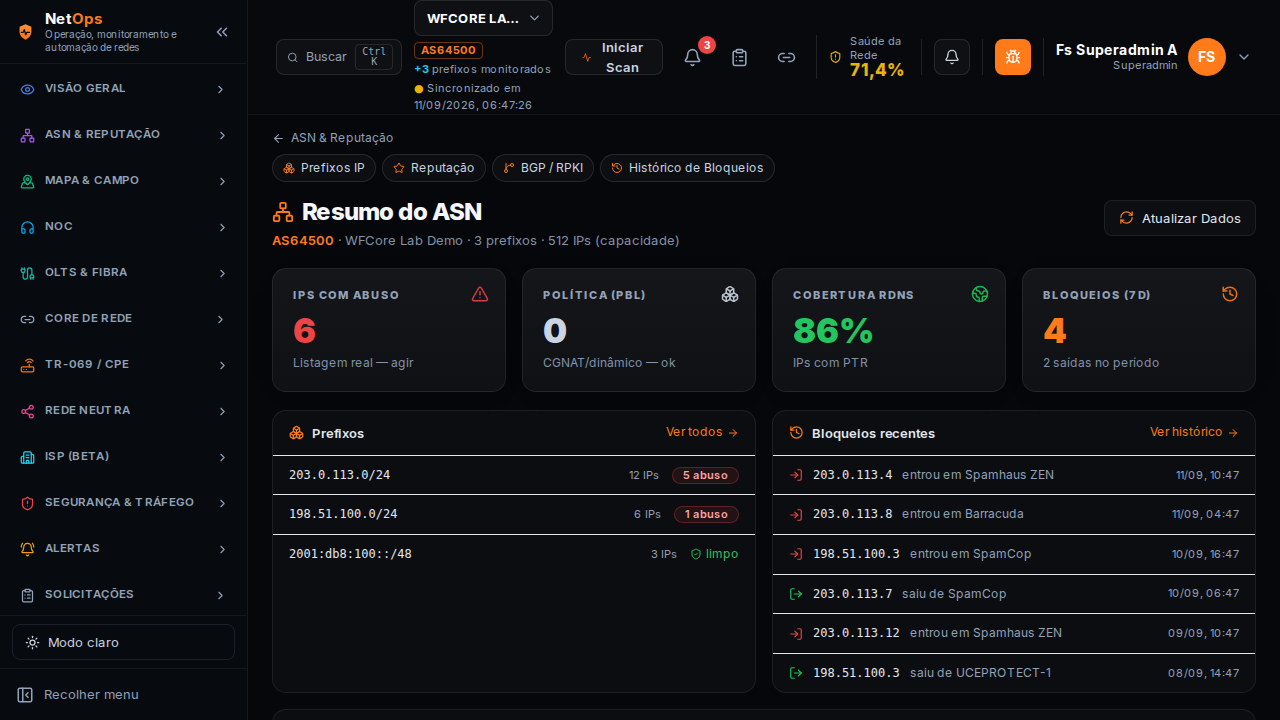Open Ver histórico link in Bloqueios recentes
The width and height of the screenshot is (1280, 720).
pos(1194,432)
